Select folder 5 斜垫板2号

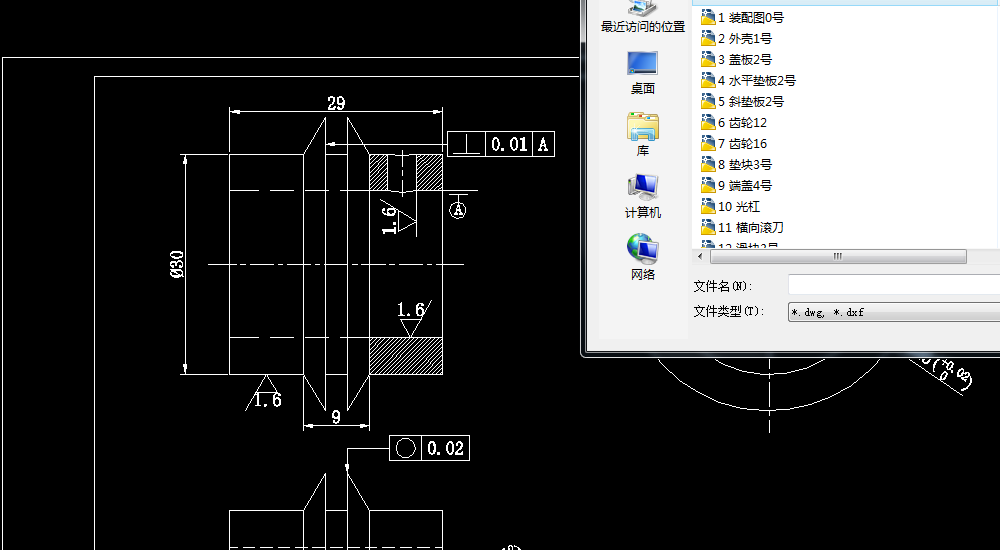coord(742,101)
